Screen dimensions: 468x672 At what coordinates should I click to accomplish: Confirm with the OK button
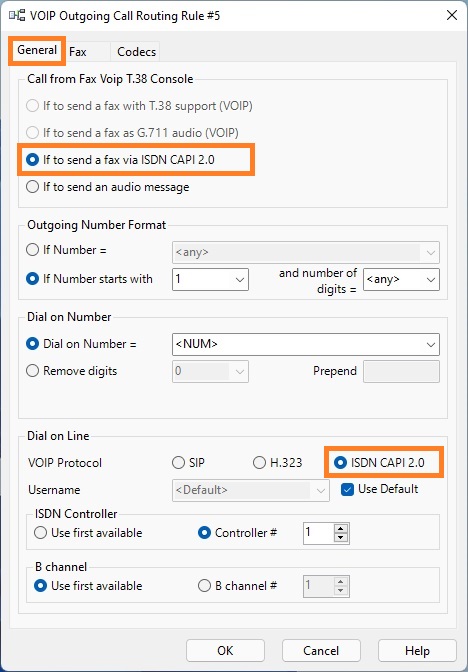click(225, 651)
